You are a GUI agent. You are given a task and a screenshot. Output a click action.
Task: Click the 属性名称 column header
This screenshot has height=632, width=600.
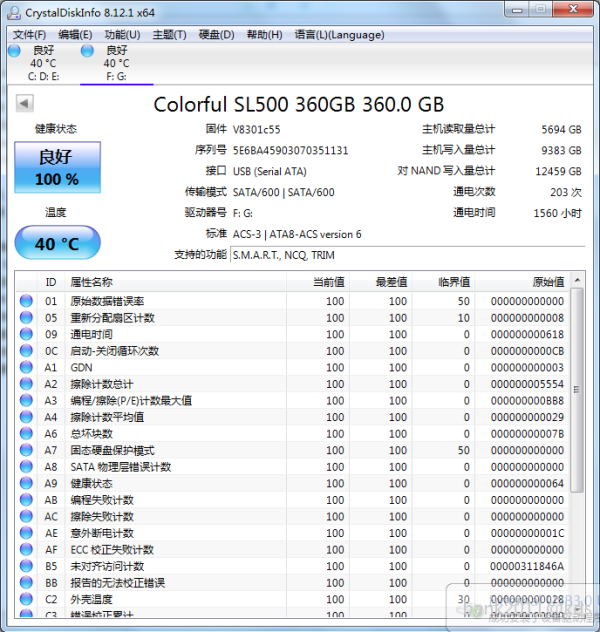coord(176,282)
